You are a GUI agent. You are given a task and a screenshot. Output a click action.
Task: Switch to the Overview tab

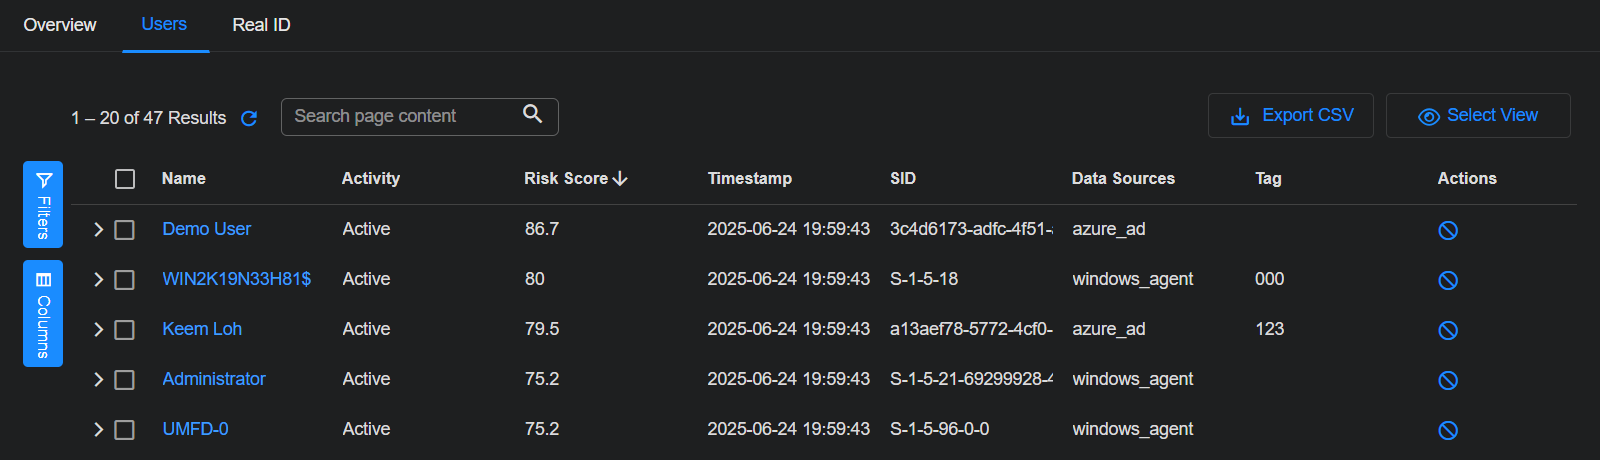[60, 25]
